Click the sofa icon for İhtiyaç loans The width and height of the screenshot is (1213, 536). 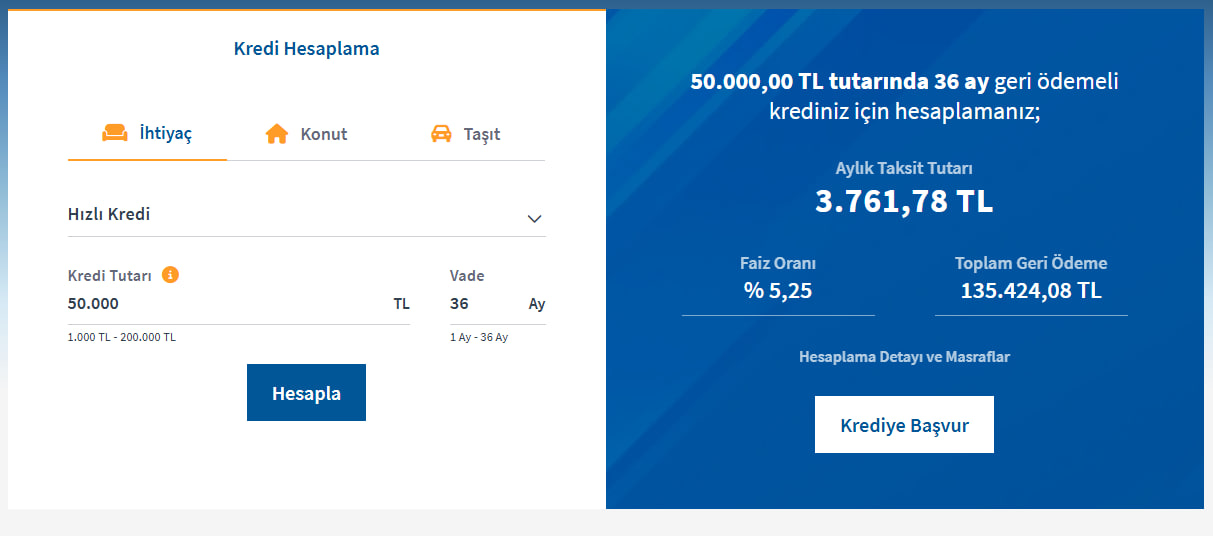pos(115,133)
